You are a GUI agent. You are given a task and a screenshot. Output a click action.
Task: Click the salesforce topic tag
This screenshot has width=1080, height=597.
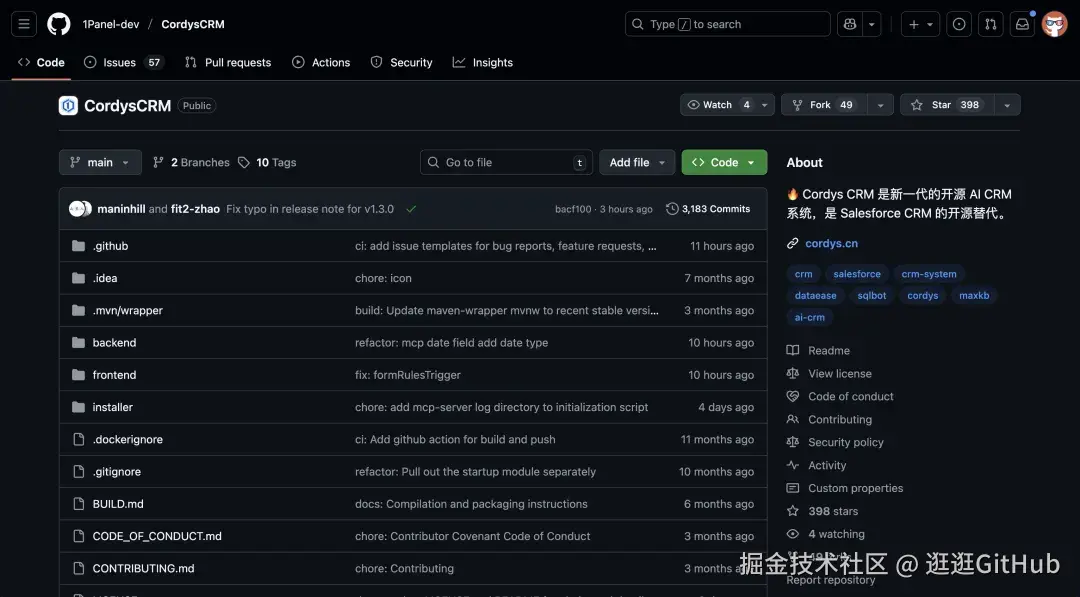[x=857, y=274]
